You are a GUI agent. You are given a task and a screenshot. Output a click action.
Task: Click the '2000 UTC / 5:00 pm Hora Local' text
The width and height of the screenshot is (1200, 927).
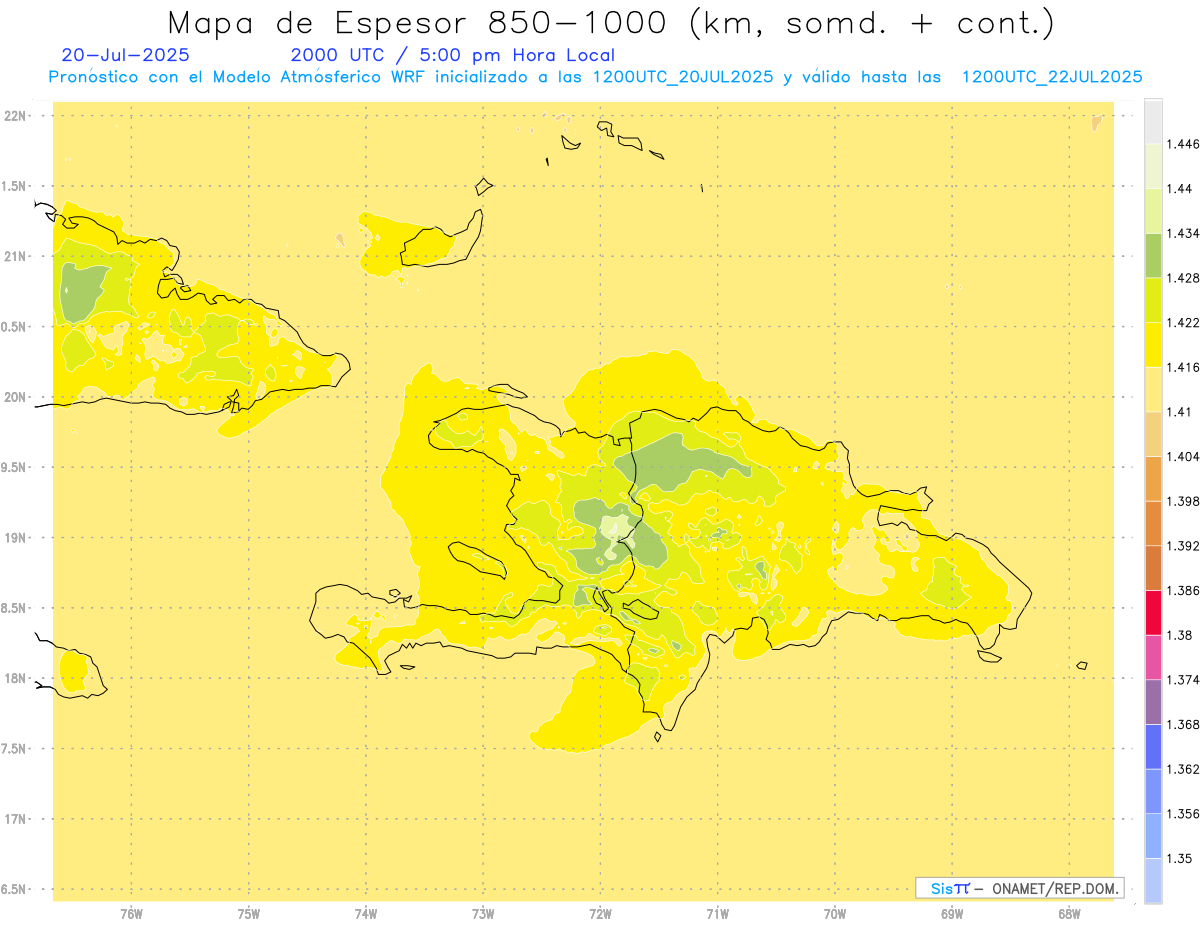(452, 55)
